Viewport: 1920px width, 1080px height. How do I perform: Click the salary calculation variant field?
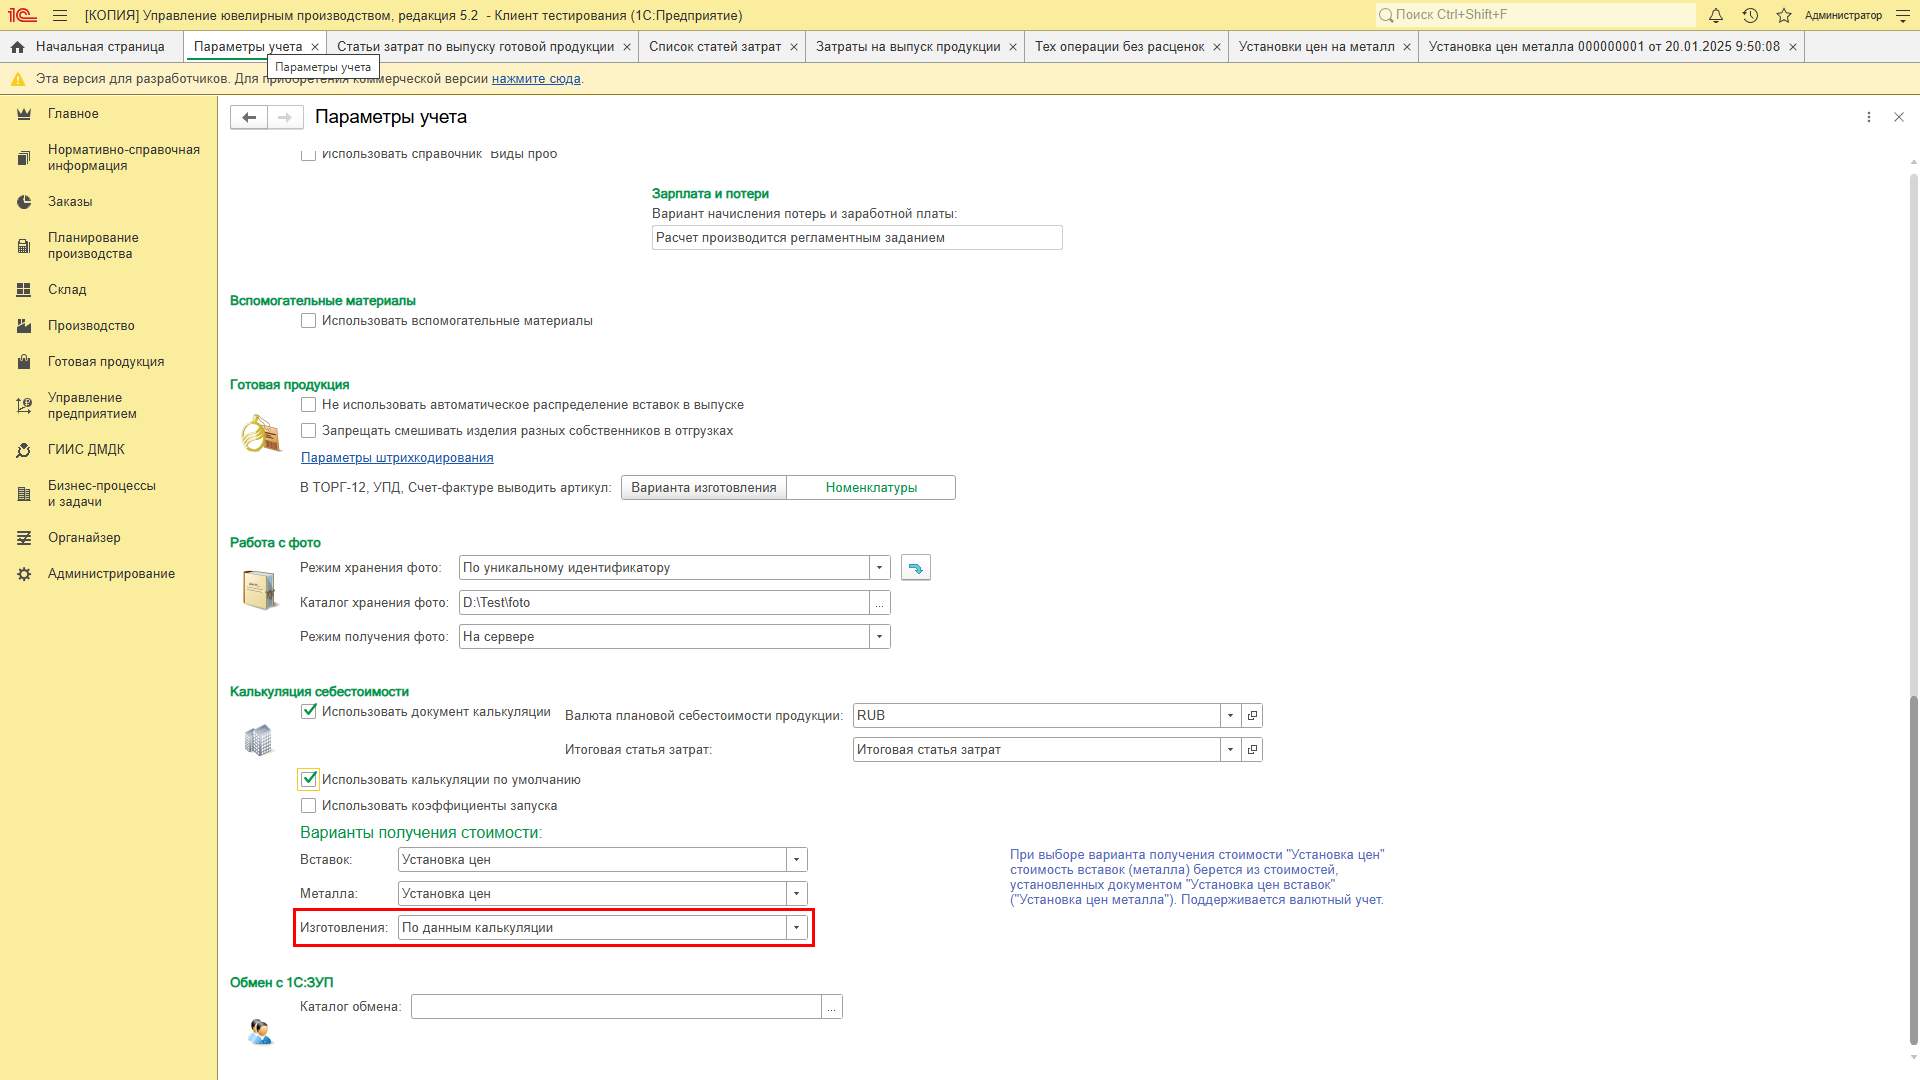857,238
